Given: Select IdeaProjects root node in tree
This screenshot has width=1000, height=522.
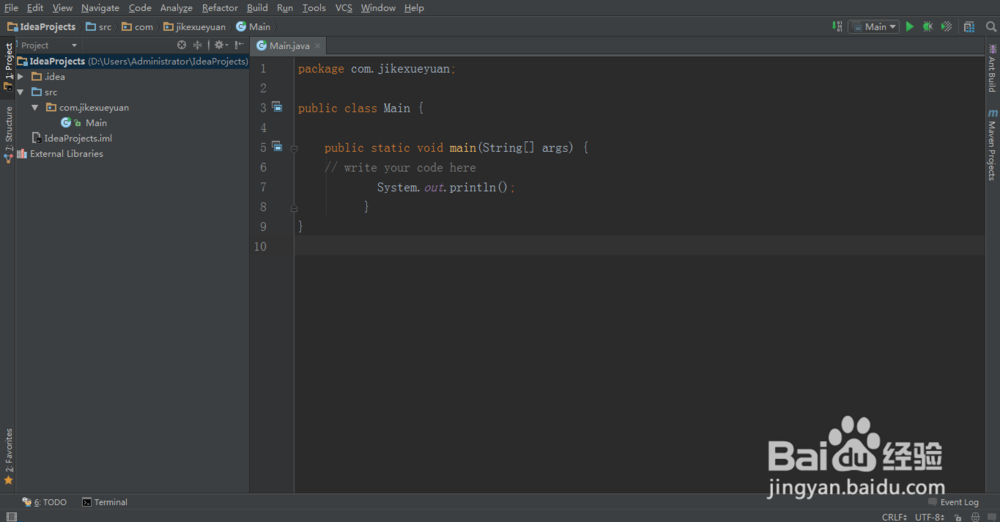Looking at the screenshot, I should coord(132,61).
